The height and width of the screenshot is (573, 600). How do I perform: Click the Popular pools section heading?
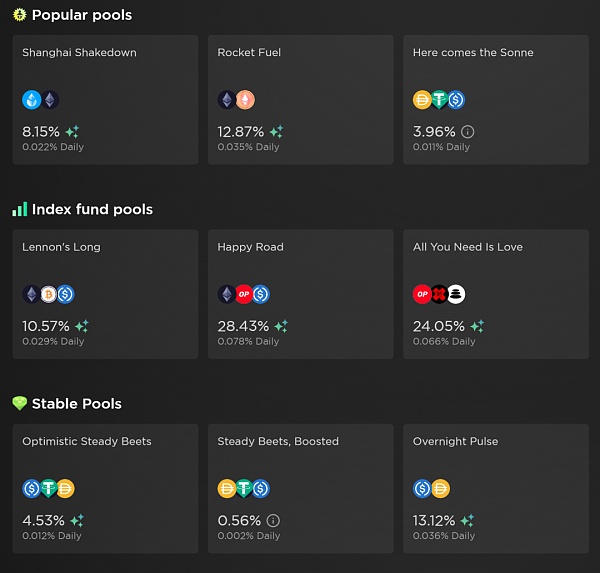[x=81, y=15]
